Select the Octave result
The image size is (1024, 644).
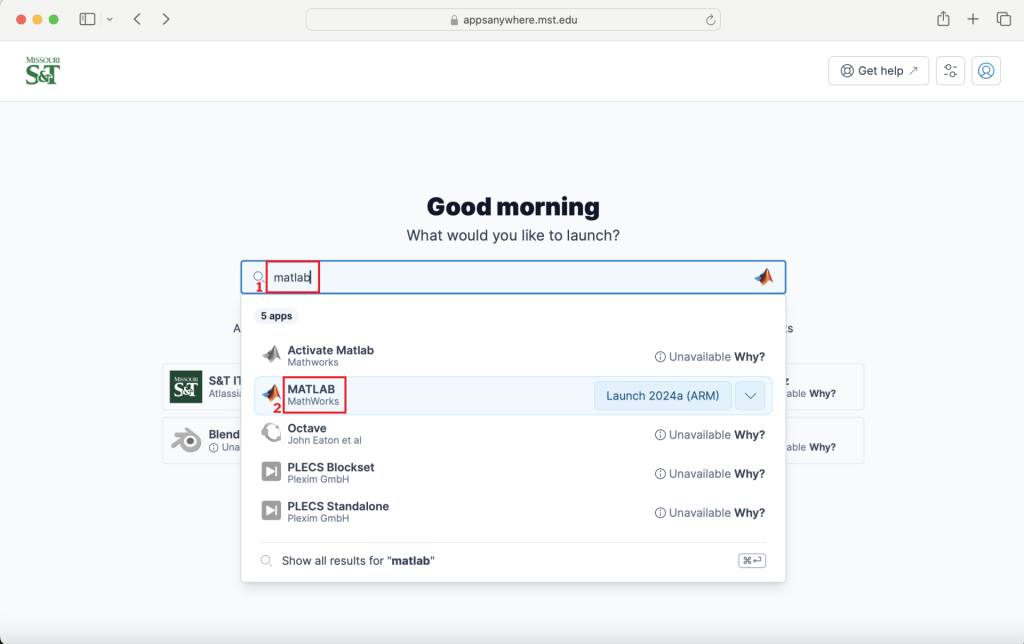(513, 434)
